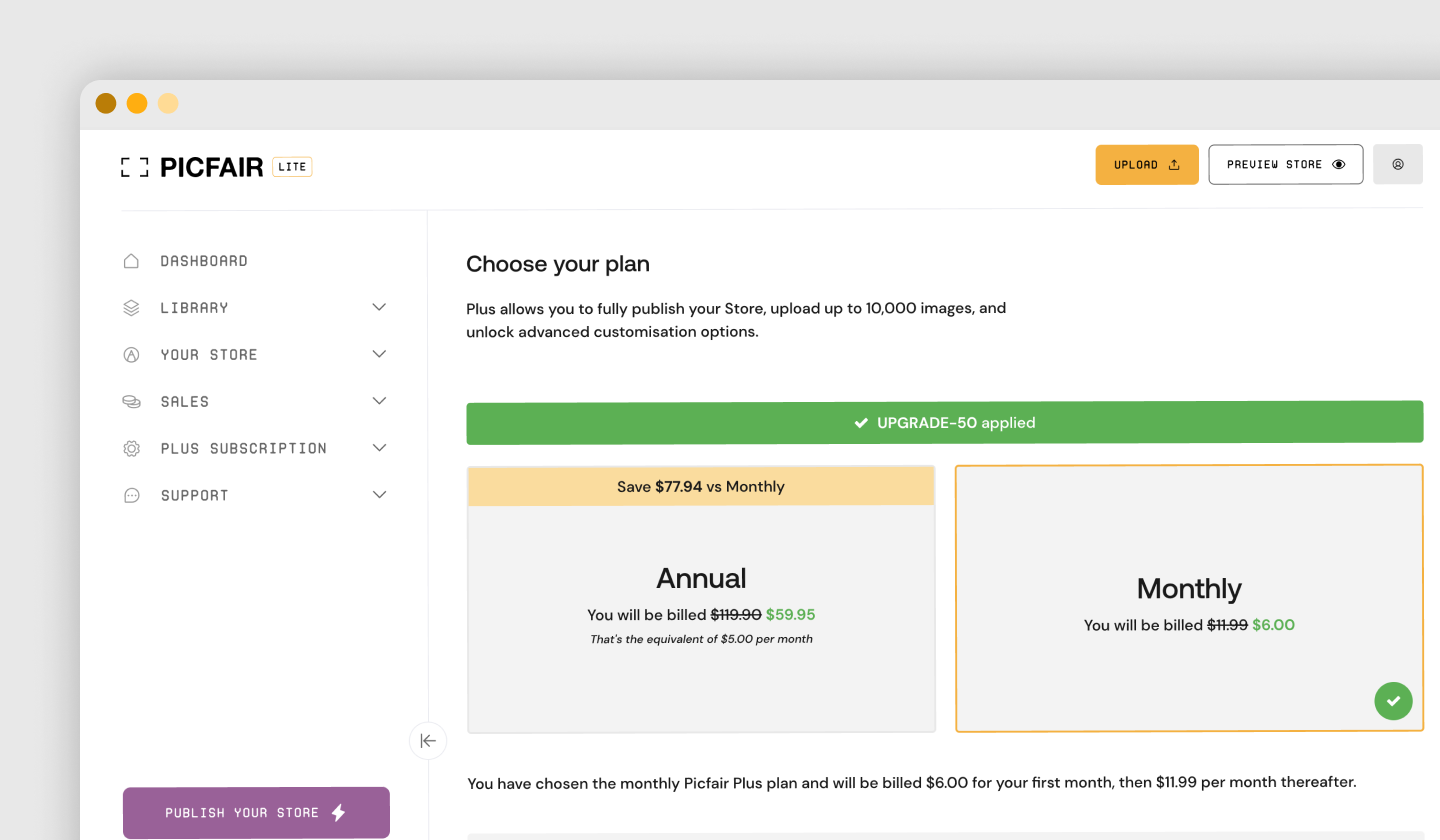Viewport: 1440px width, 840px height.
Task: Select the Monthly plan card
Action: click(x=1189, y=598)
